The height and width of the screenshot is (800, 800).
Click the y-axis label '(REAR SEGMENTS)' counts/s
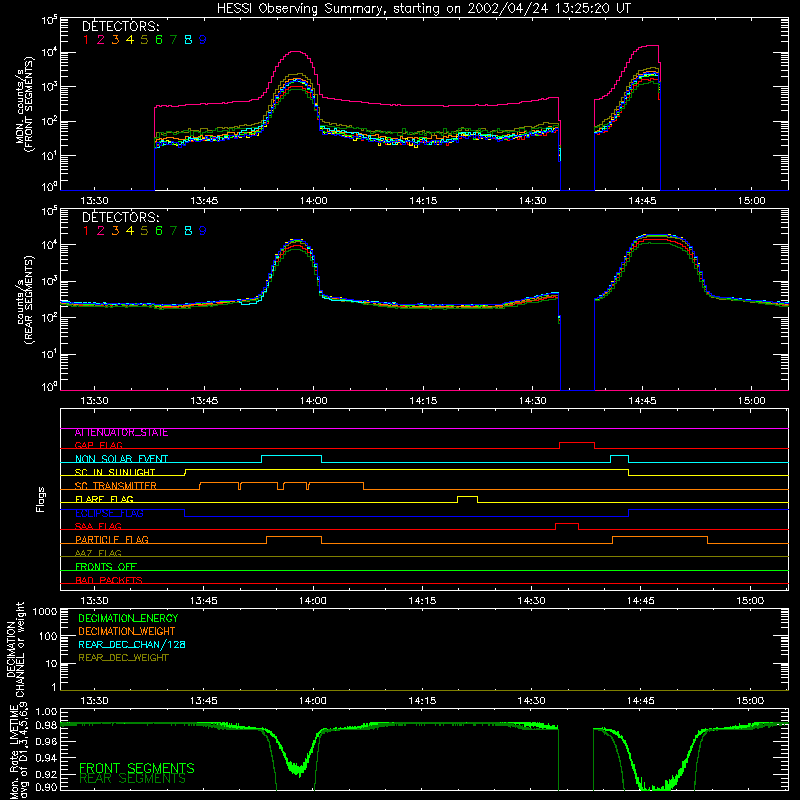coord(29,299)
